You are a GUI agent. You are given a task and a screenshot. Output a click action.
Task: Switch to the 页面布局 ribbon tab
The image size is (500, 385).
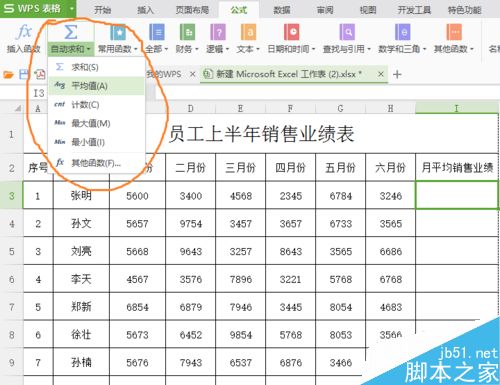192,10
